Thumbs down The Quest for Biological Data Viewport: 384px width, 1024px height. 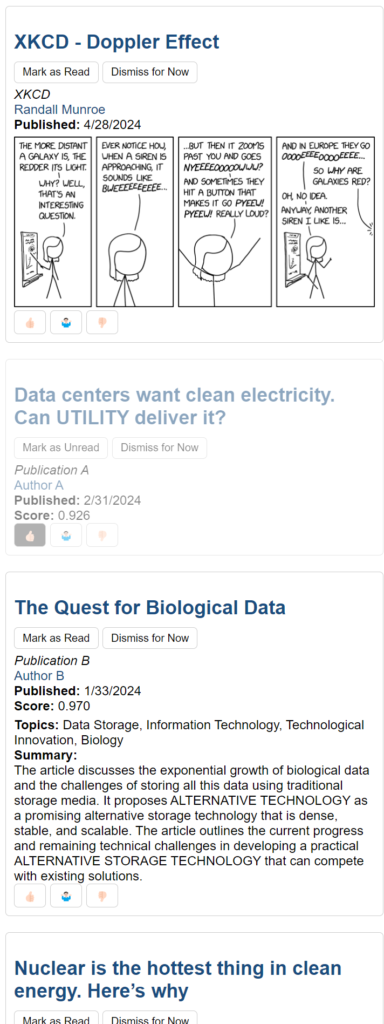102,897
